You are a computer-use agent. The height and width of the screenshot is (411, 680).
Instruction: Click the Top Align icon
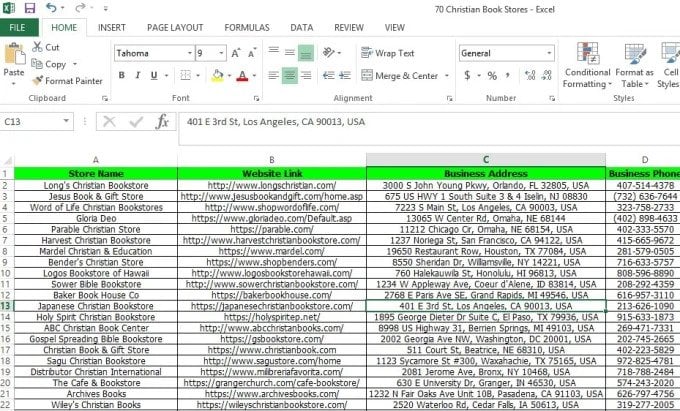tap(274, 52)
